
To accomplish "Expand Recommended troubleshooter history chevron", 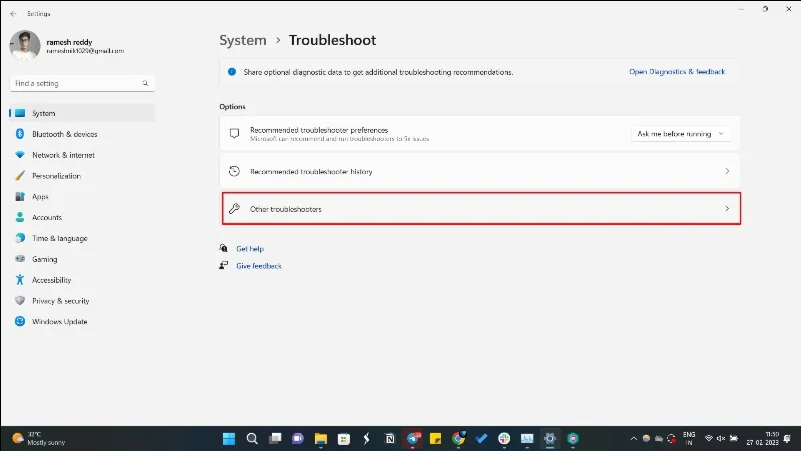I will 727,171.
